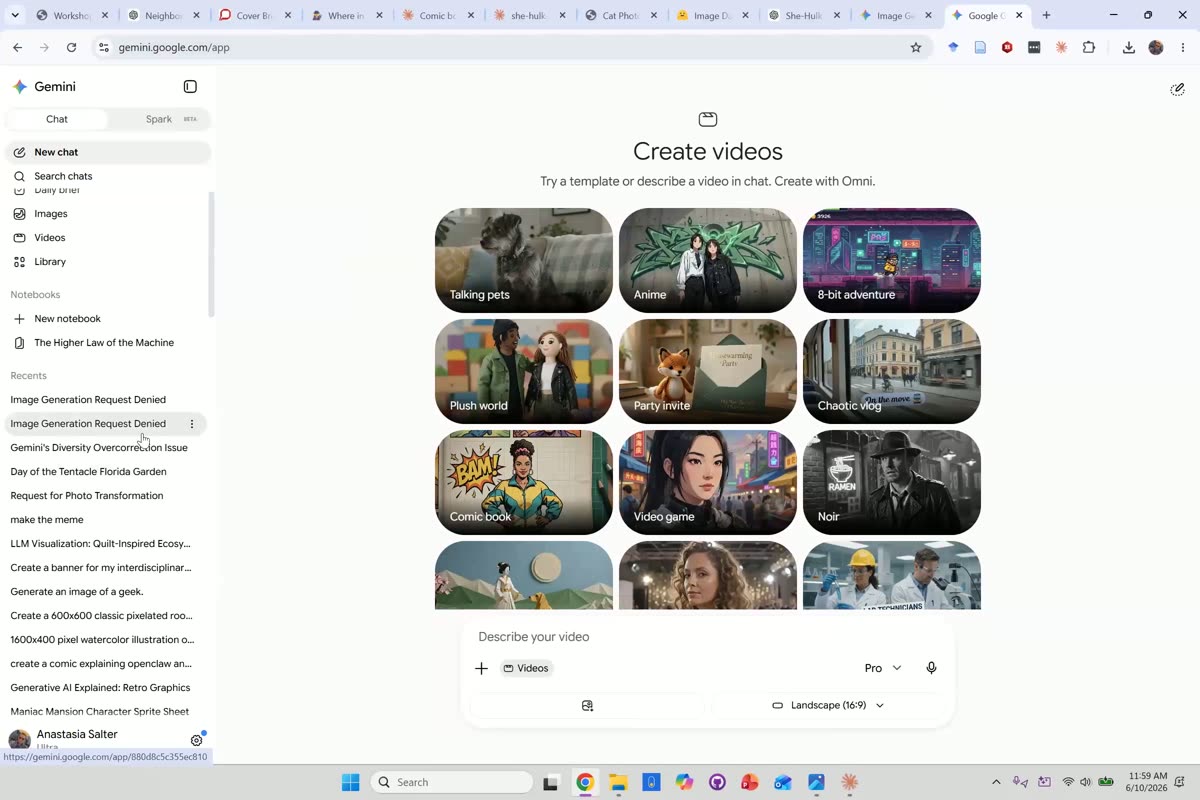The image size is (1200, 800).
Task: Bookmark this page with the star icon
Action: (915, 47)
